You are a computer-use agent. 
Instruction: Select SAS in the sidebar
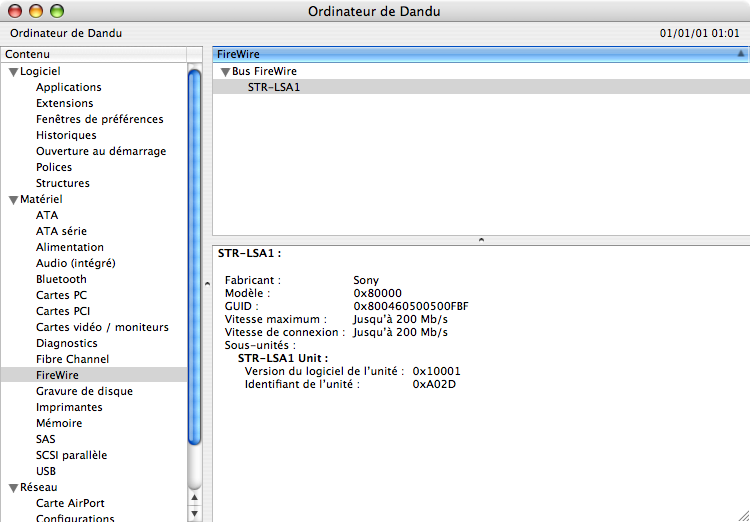pyautogui.click(x=45, y=439)
